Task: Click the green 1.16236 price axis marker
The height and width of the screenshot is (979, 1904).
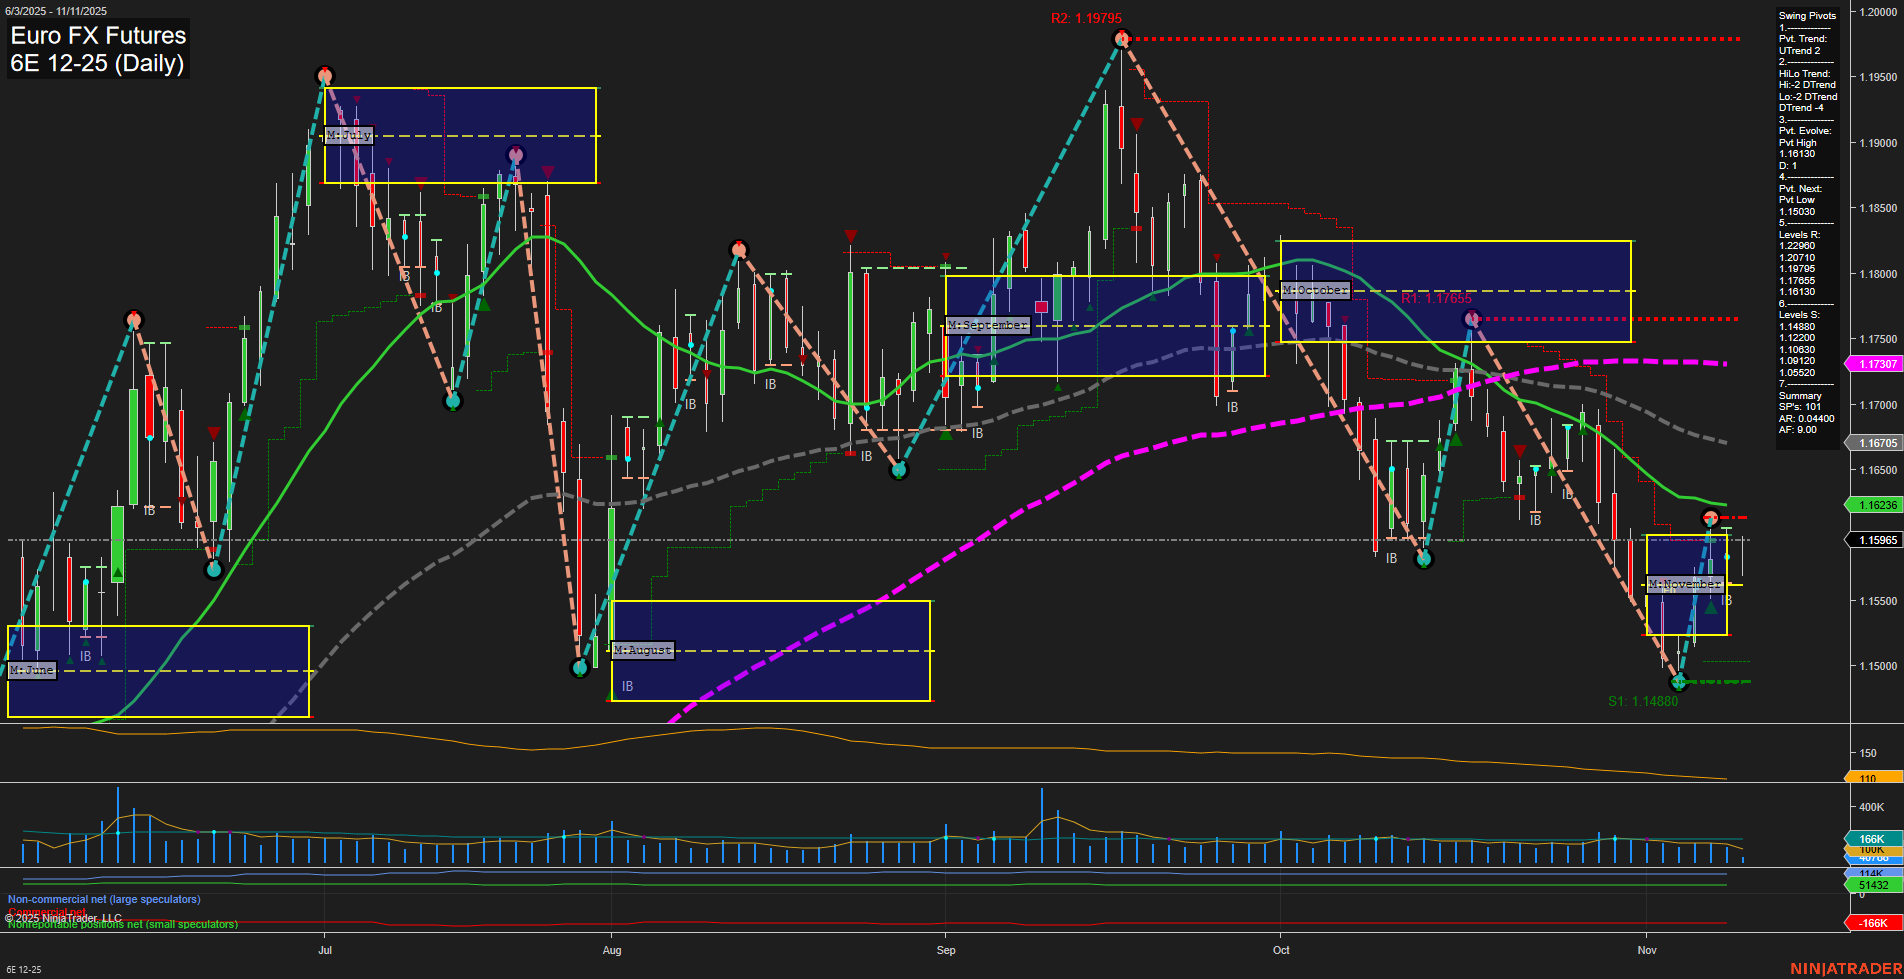Action: click(1874, 505)
